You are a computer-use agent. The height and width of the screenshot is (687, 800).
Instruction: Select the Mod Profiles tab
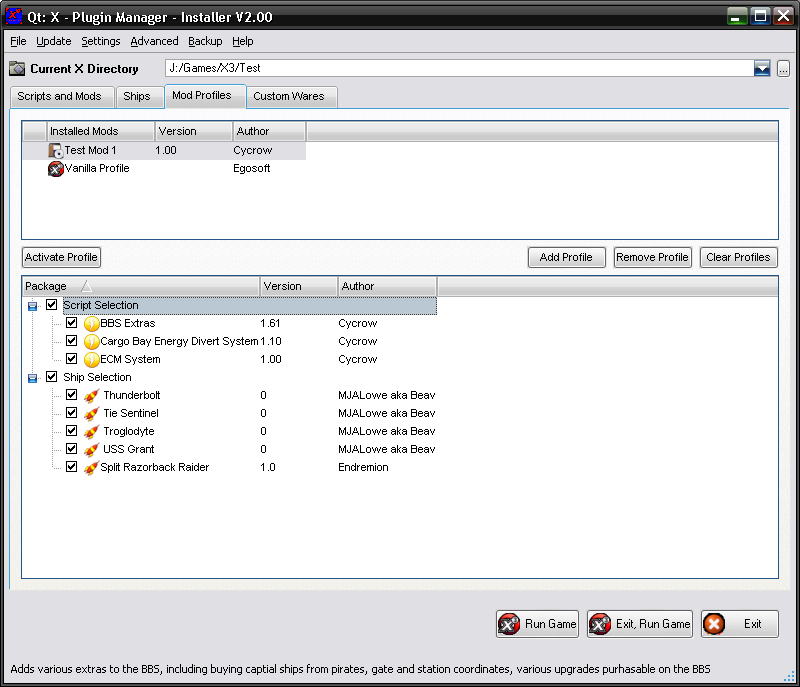pyautogui.click(x=205, y=96)
